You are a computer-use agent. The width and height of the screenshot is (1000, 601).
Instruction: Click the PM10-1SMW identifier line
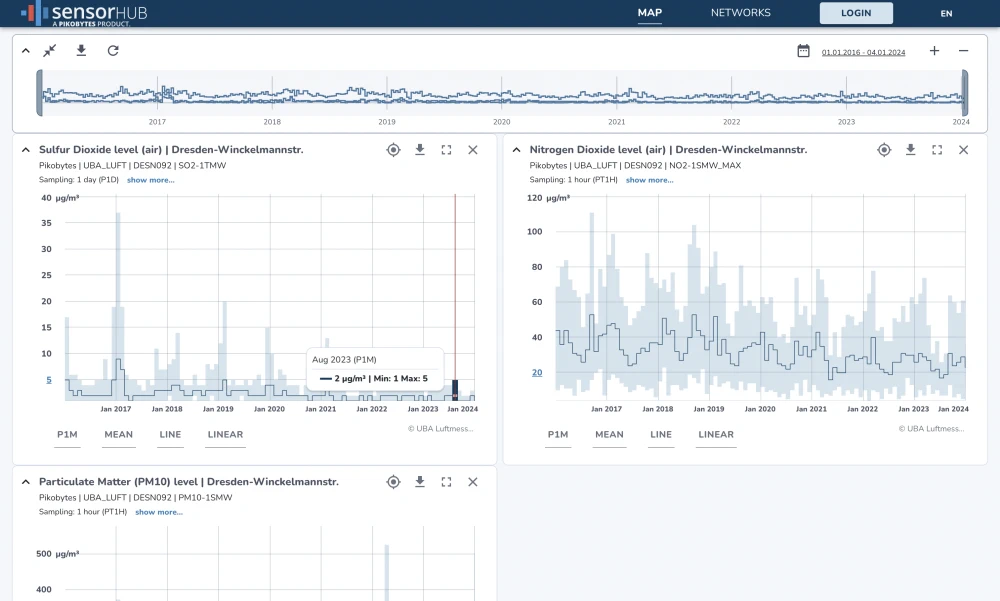click(x=135, y=498)
